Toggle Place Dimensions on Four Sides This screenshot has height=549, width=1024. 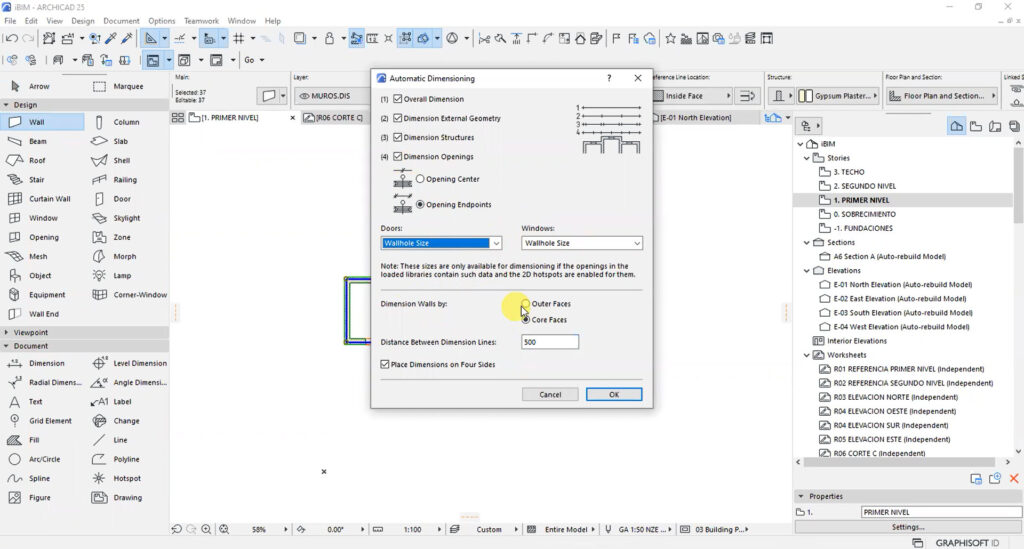click(385, 364)
